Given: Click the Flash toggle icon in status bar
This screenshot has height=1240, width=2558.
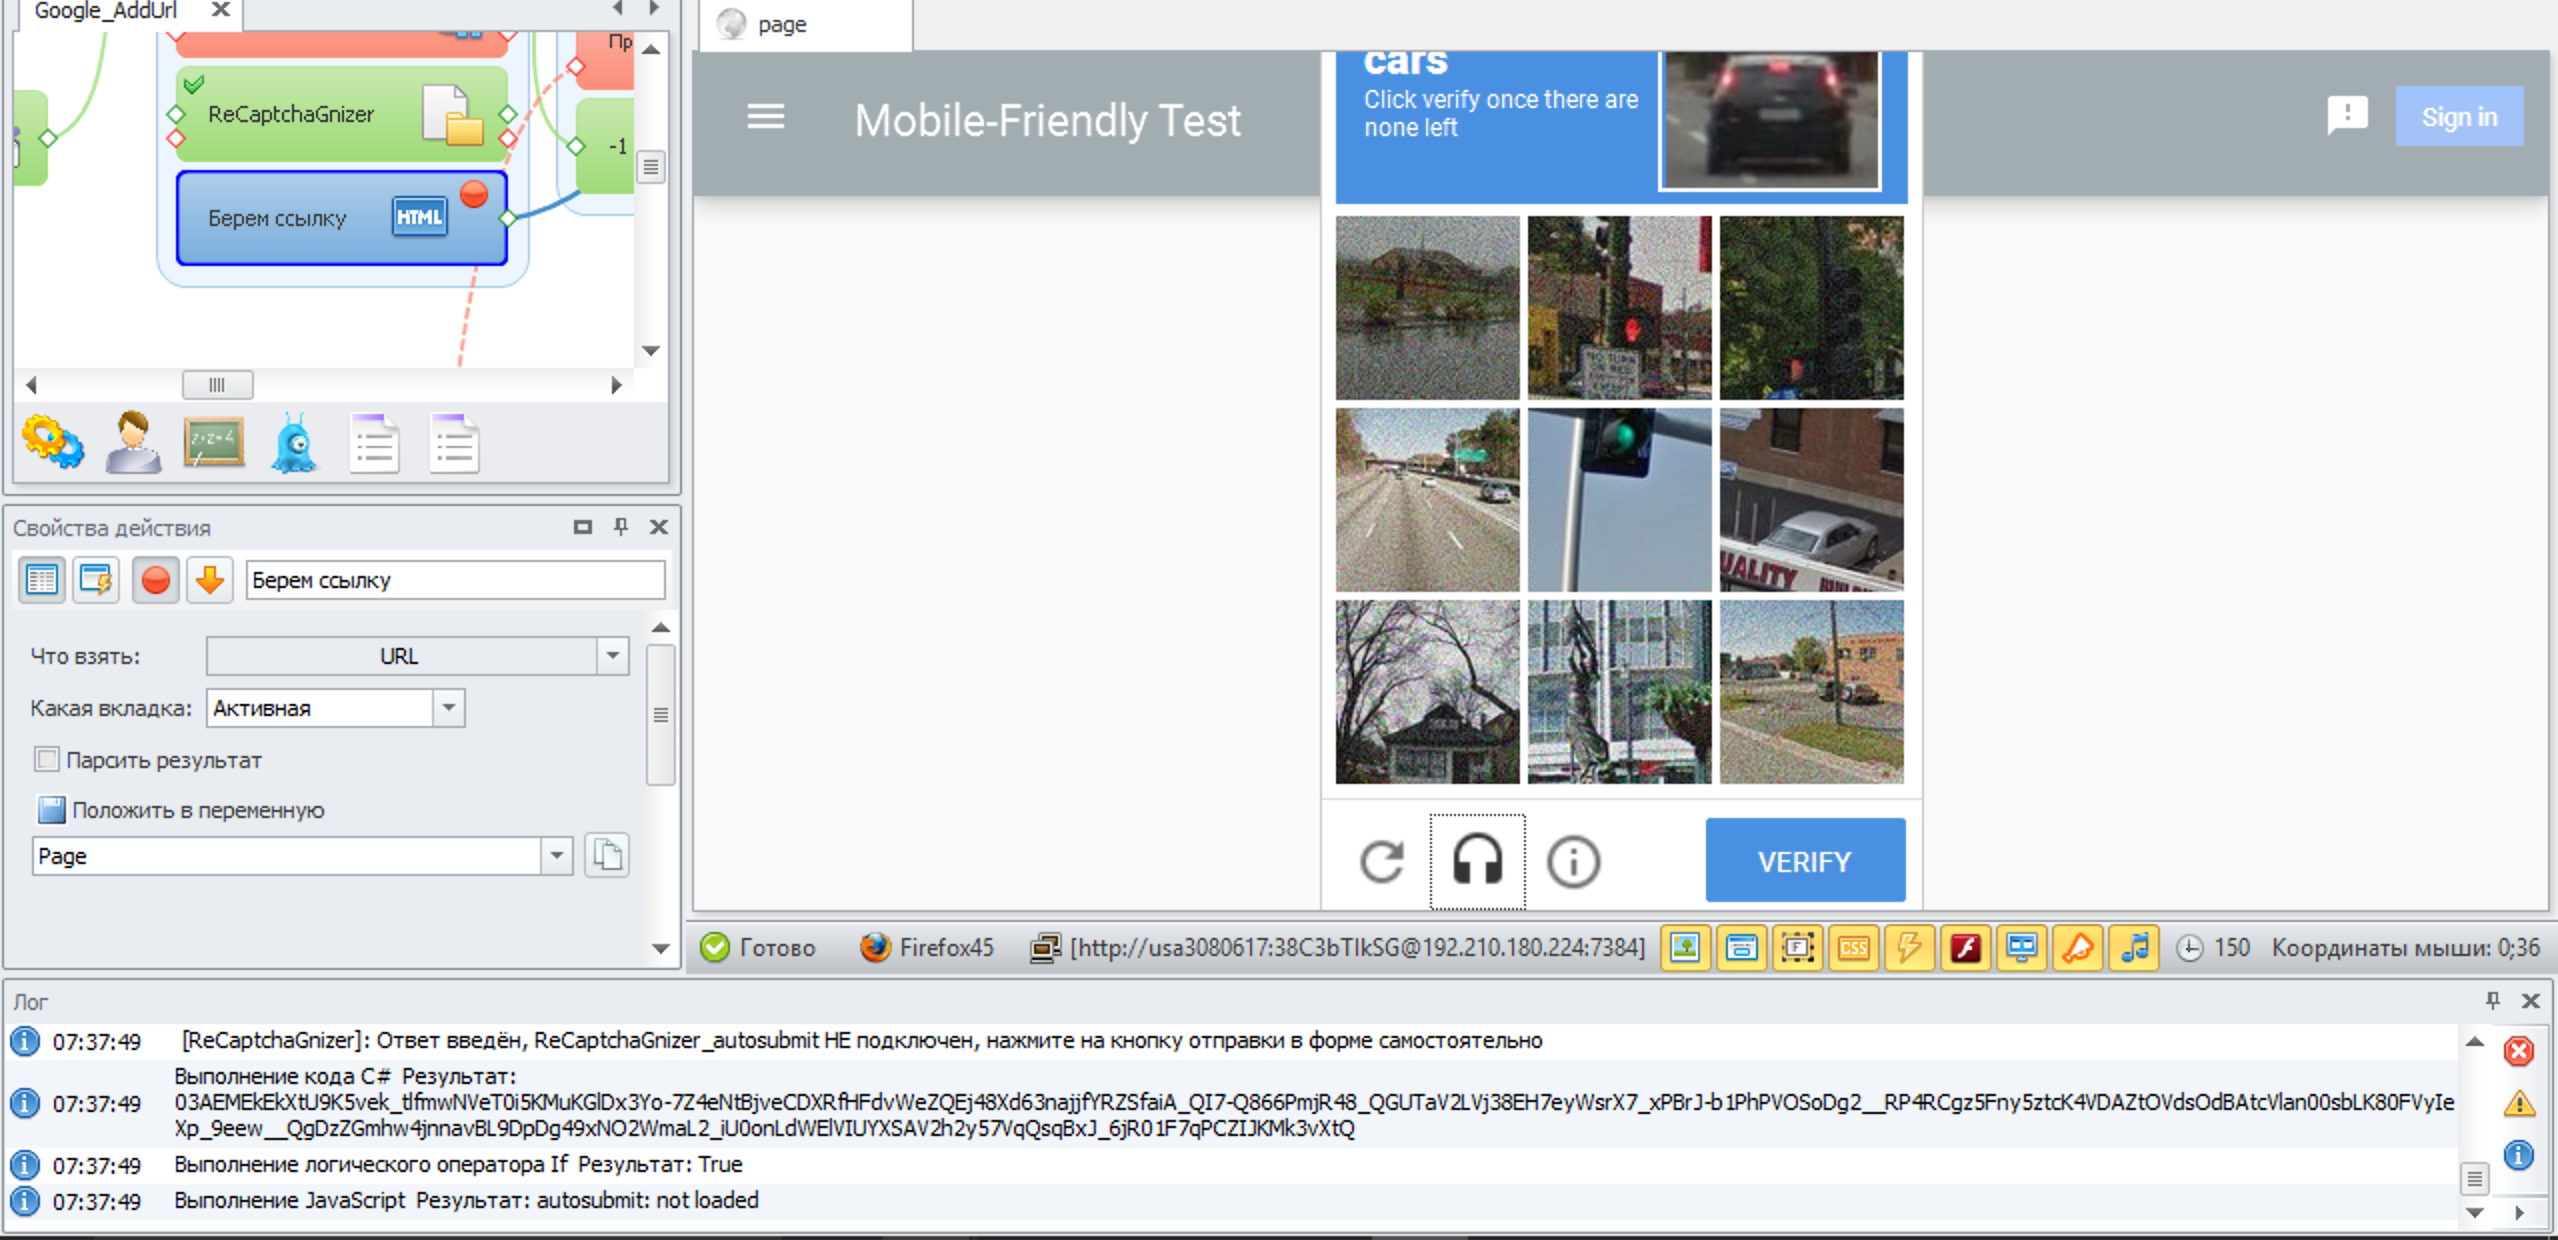Looking at the screenshot, I should pyautogui.click(x=1965, y=947).
